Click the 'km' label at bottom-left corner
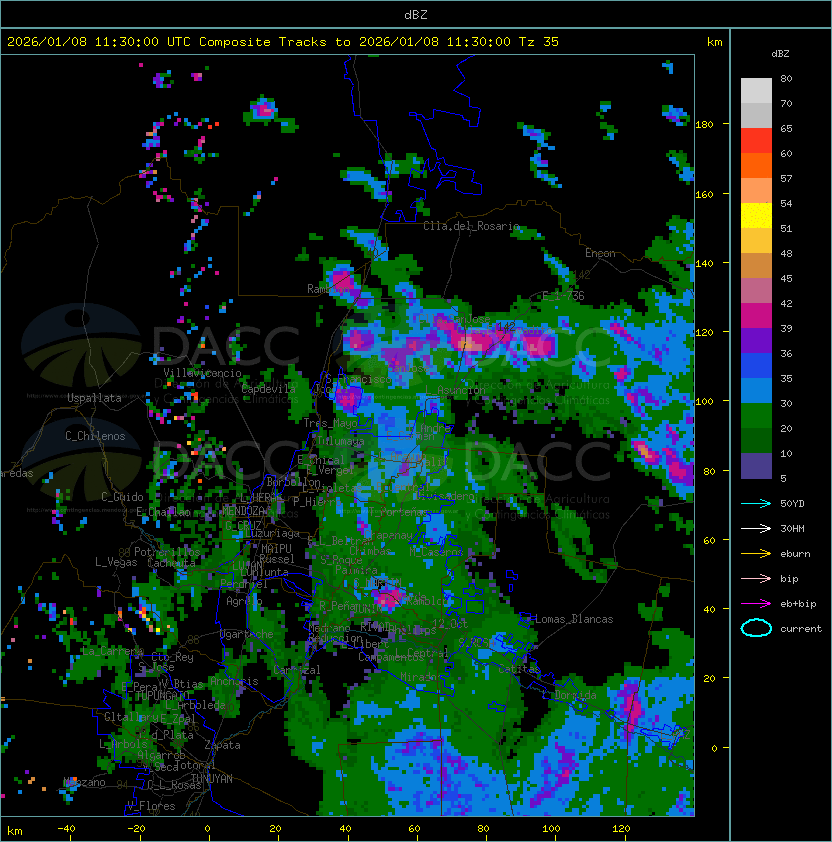 (x=15, y=831)
